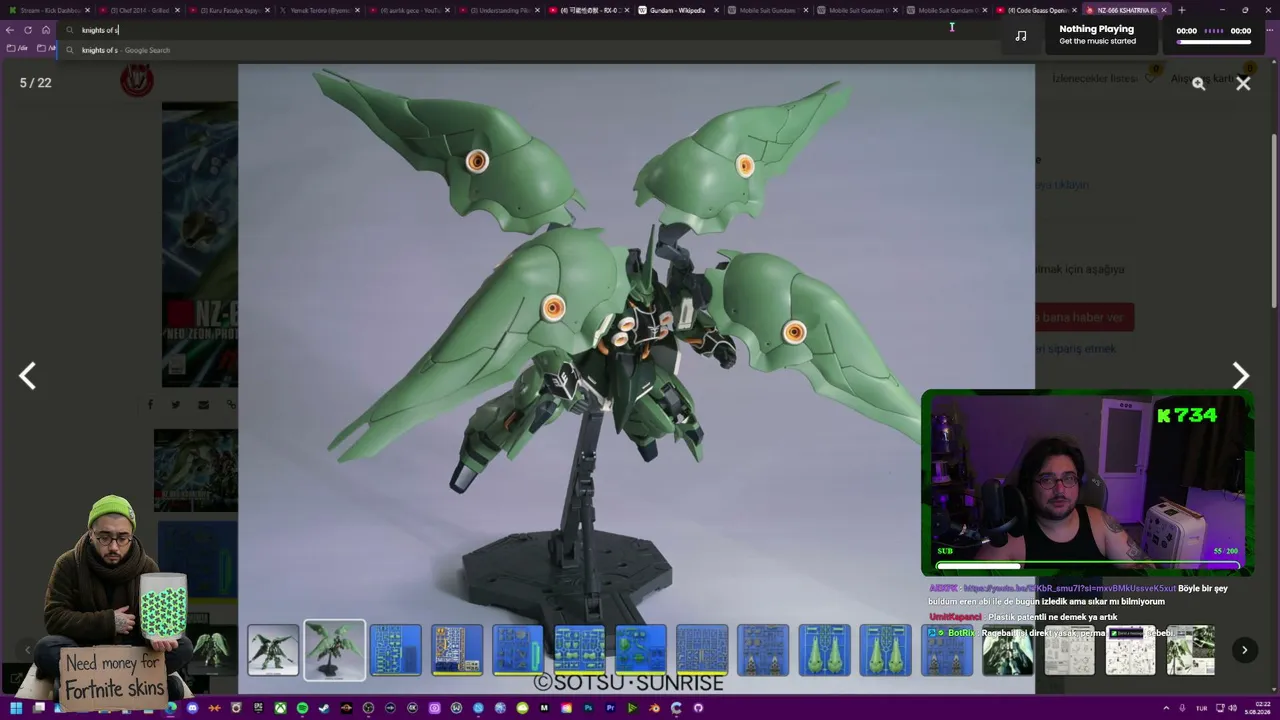Open the third blue runner sheet thumbnail
This screenshot has width=1280, height=720.
point(395,650)
